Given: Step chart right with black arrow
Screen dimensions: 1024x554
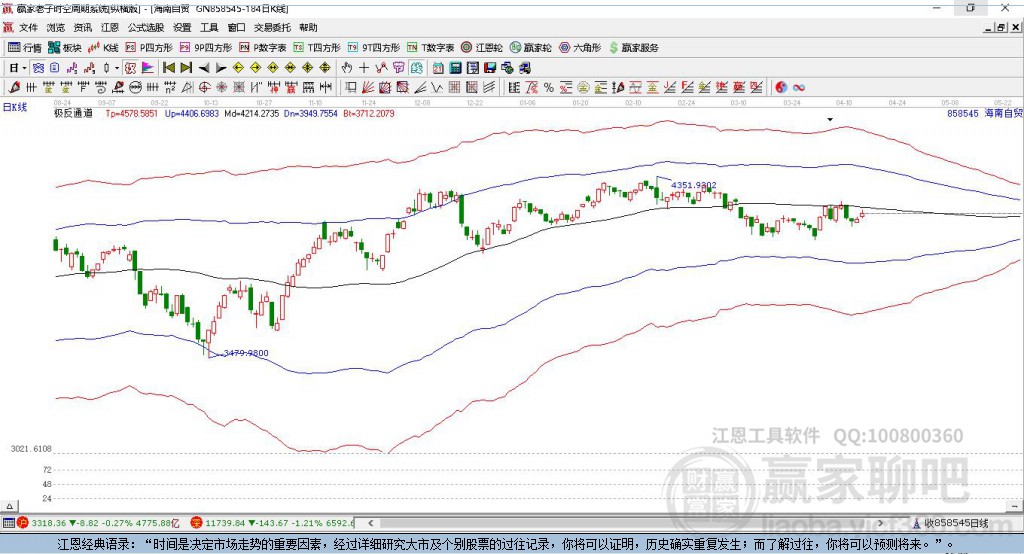Looking at the screenshot, I should [x=221, y=68].
